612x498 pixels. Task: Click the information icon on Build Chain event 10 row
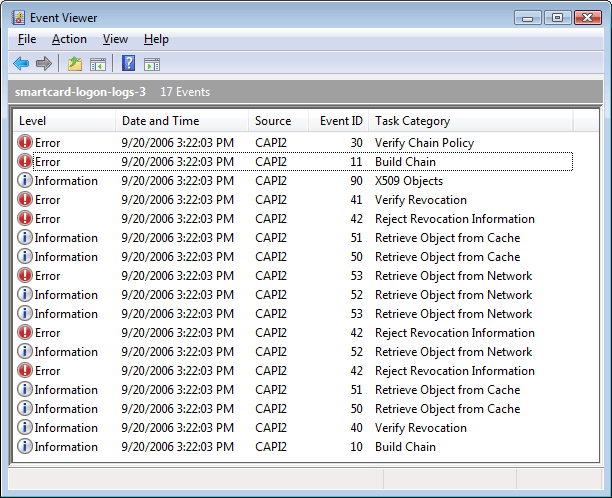pyautogui.click(x=25, y=446)
